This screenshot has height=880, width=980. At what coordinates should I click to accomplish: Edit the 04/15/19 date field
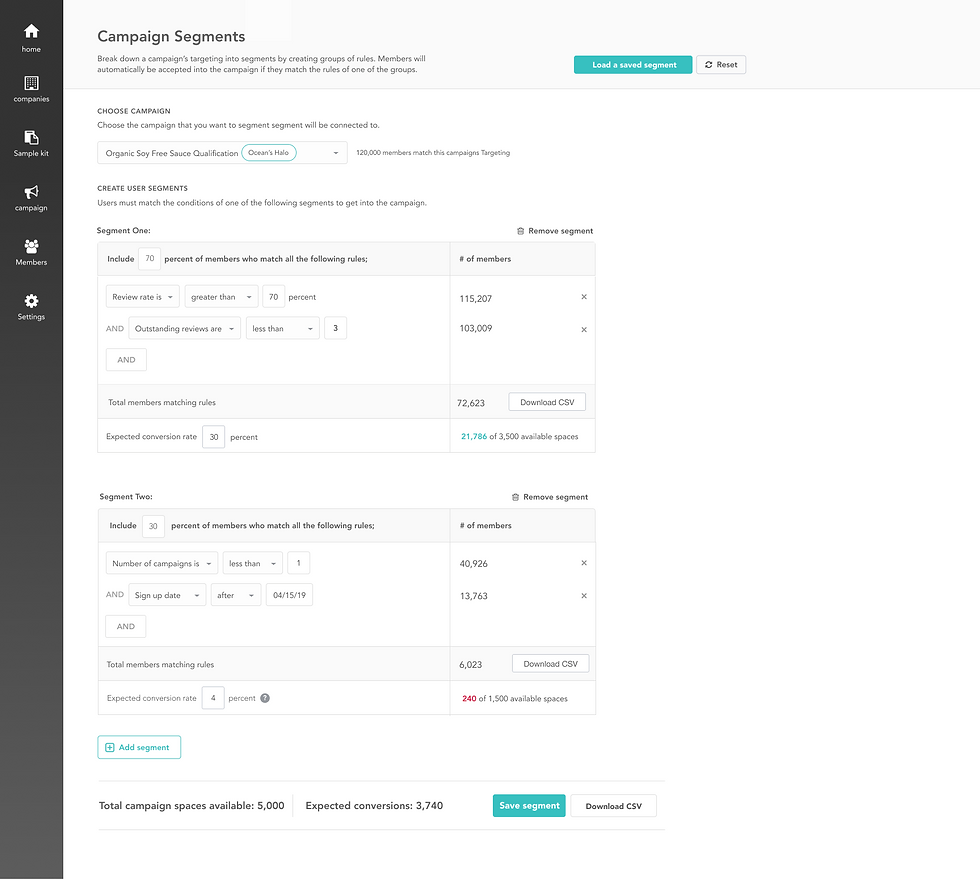pos(289,595)
